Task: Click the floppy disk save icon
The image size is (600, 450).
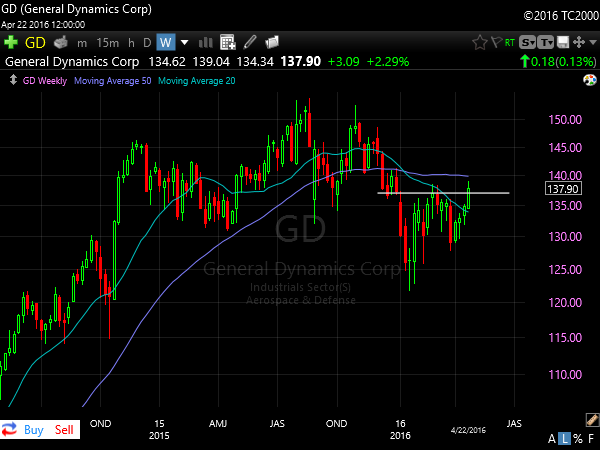Action: (x=563, y=42)
